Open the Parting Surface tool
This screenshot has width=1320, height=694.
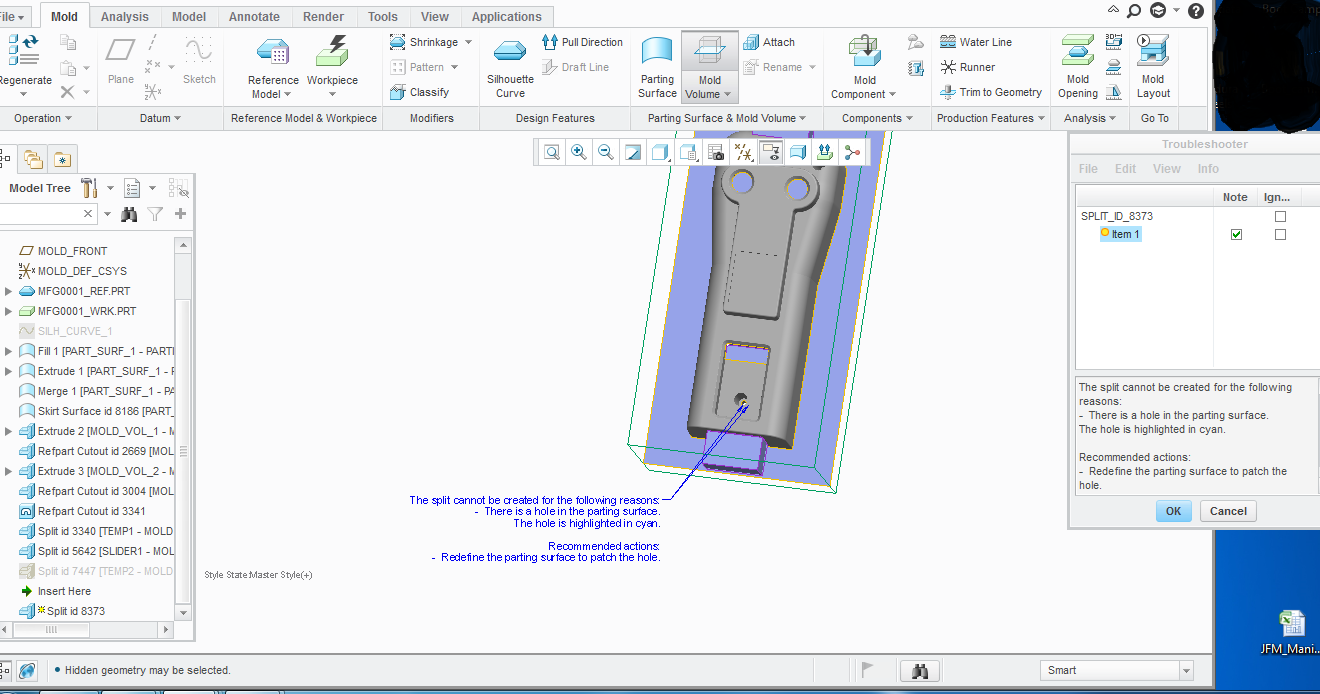click(x=657, y=68)
